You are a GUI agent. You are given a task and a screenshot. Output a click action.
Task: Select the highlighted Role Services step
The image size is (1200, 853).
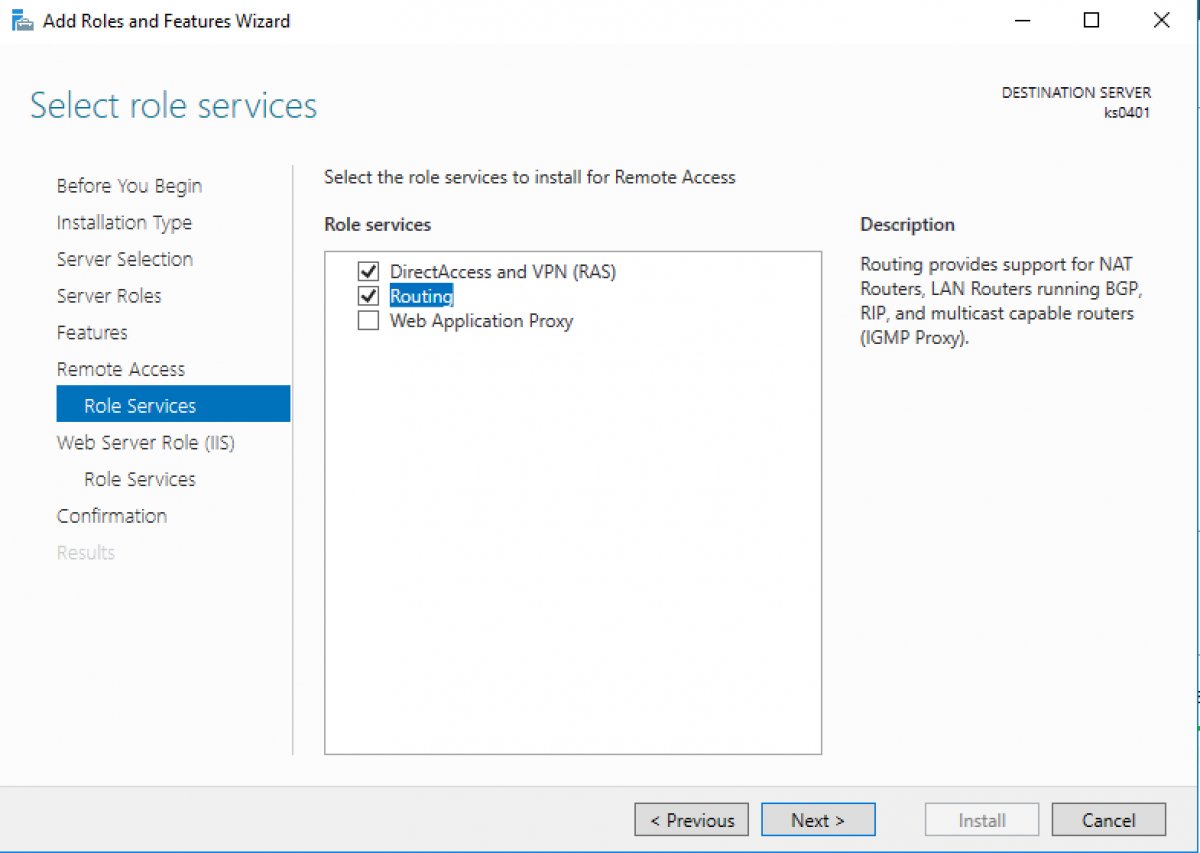click(140, 404)
